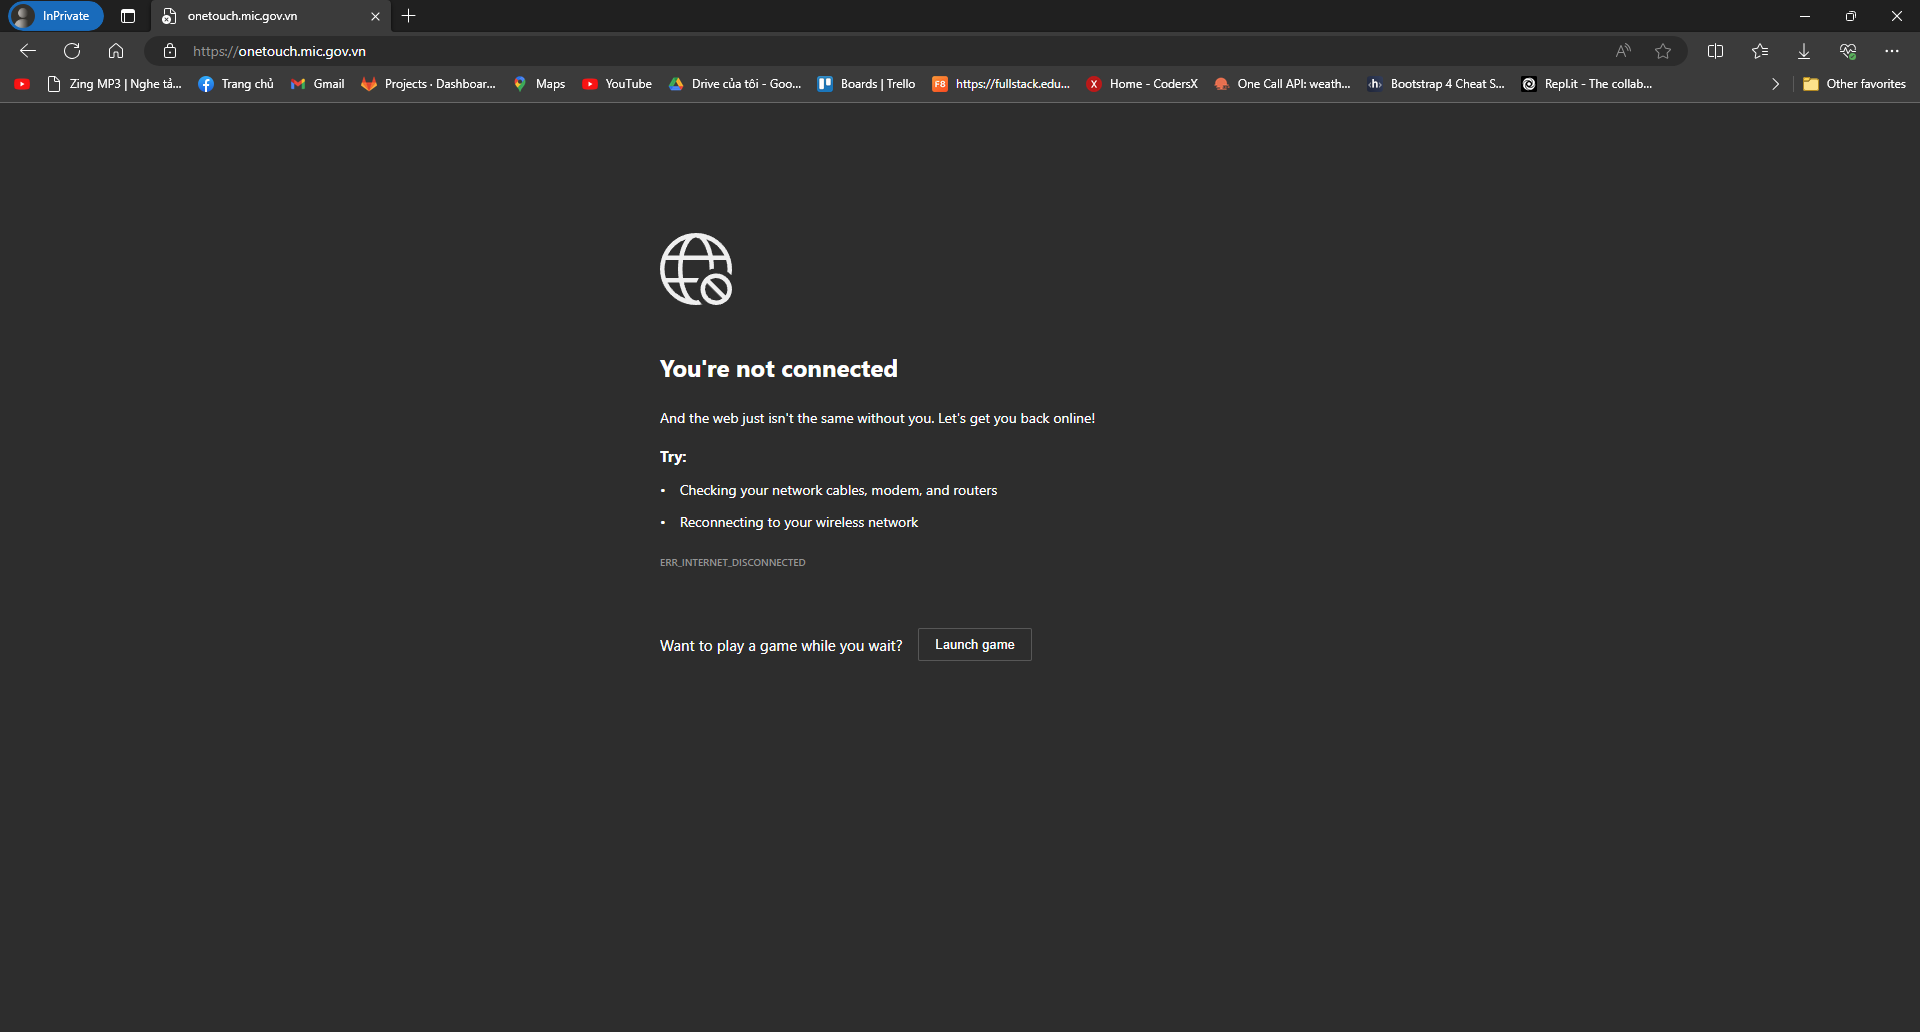Screen dimensions: 1920x1032
Task: View site information lock icon
Action: 170,51
